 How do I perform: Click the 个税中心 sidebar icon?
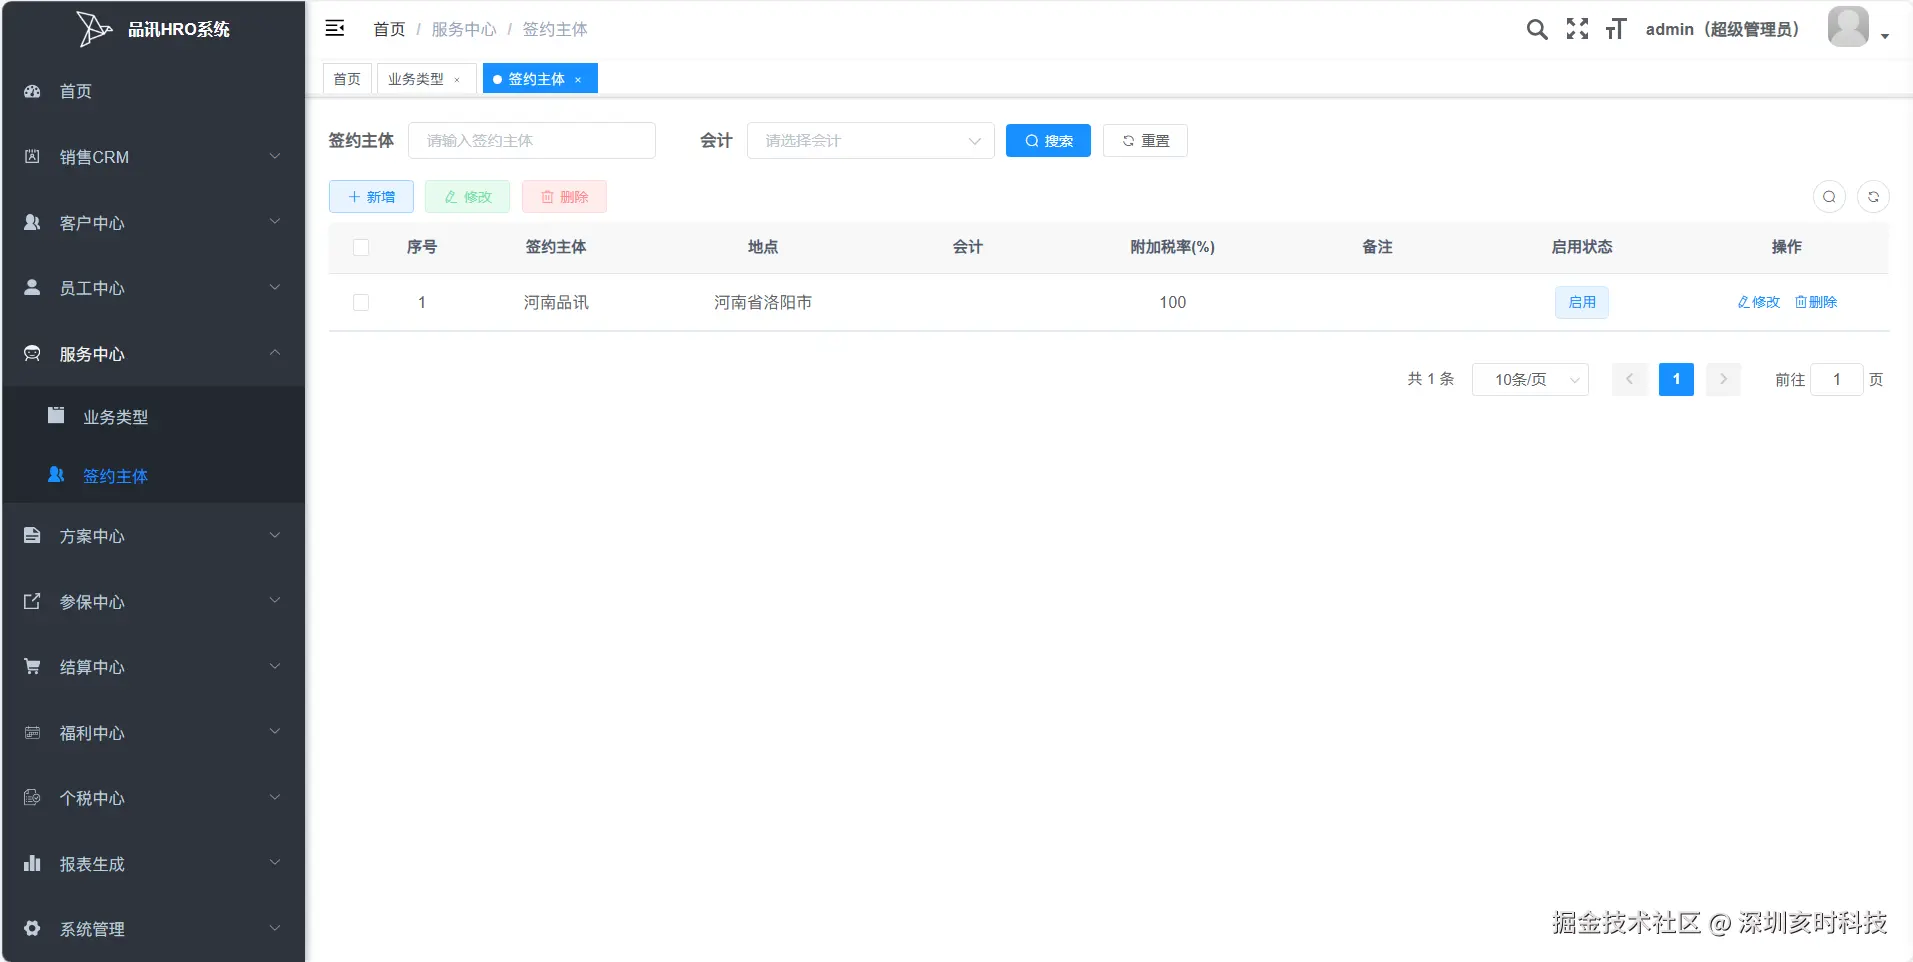(32, 797)
